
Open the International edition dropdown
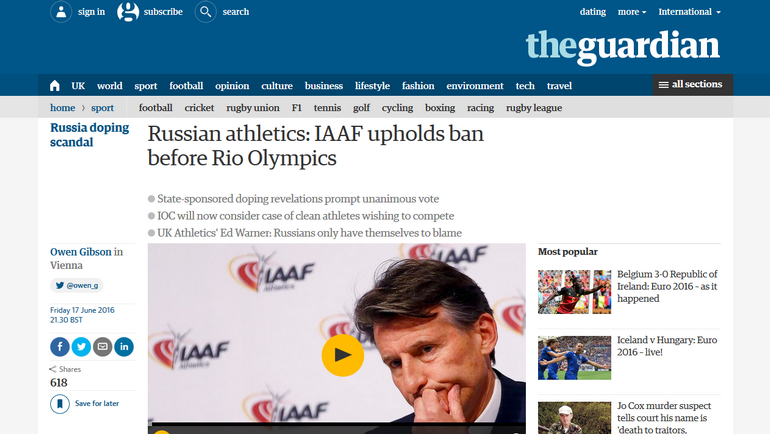click(x=689, y=12)
